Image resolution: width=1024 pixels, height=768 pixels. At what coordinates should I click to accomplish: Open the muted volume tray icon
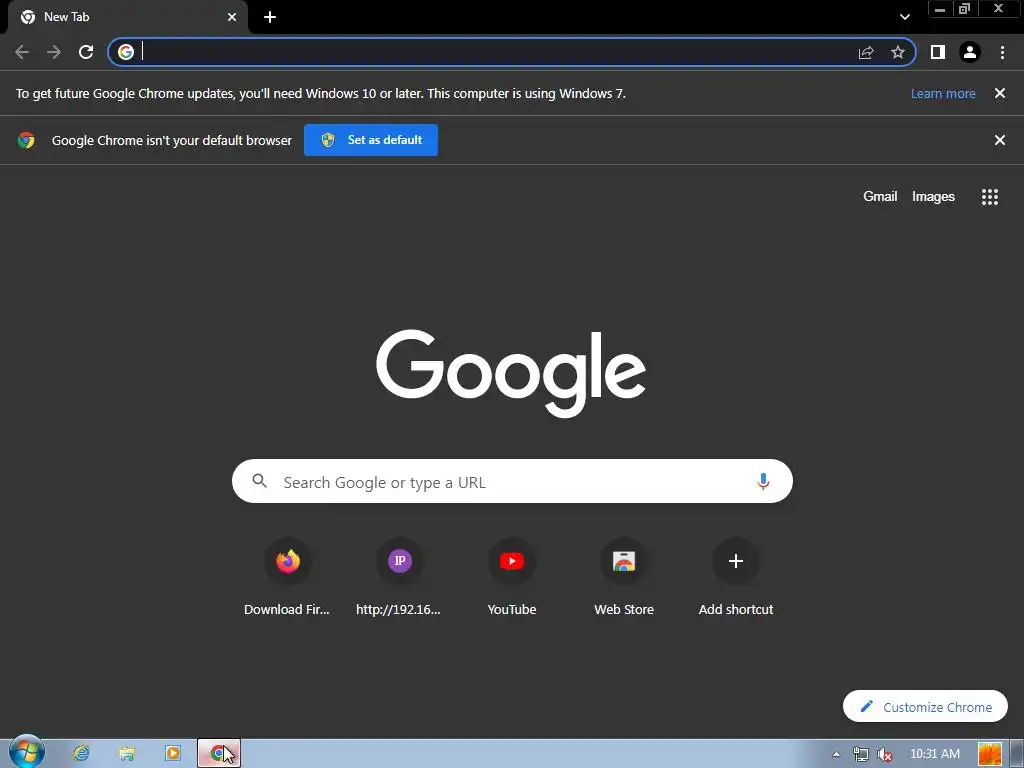(884, 754)
